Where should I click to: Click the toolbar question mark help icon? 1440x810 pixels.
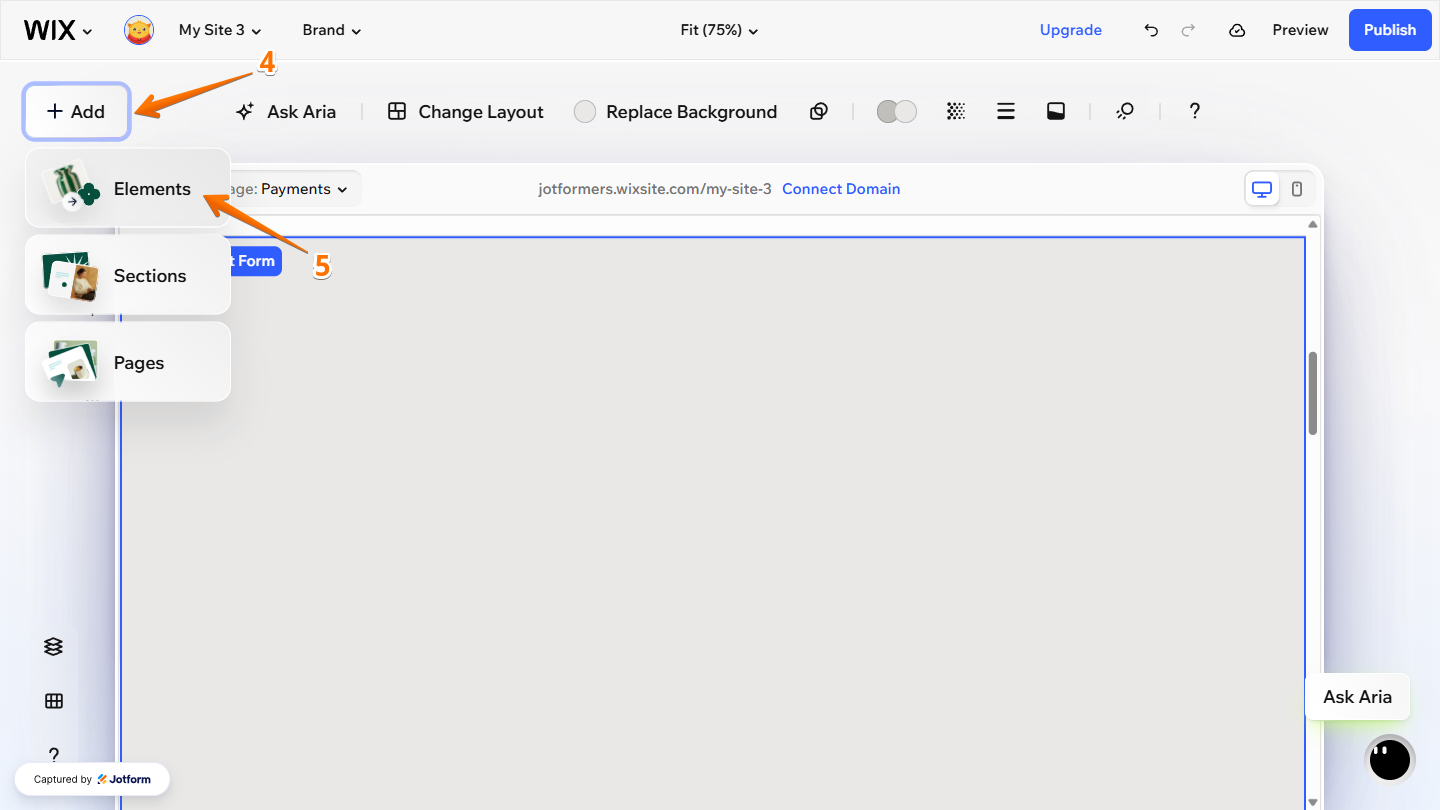coord(1194,111)
